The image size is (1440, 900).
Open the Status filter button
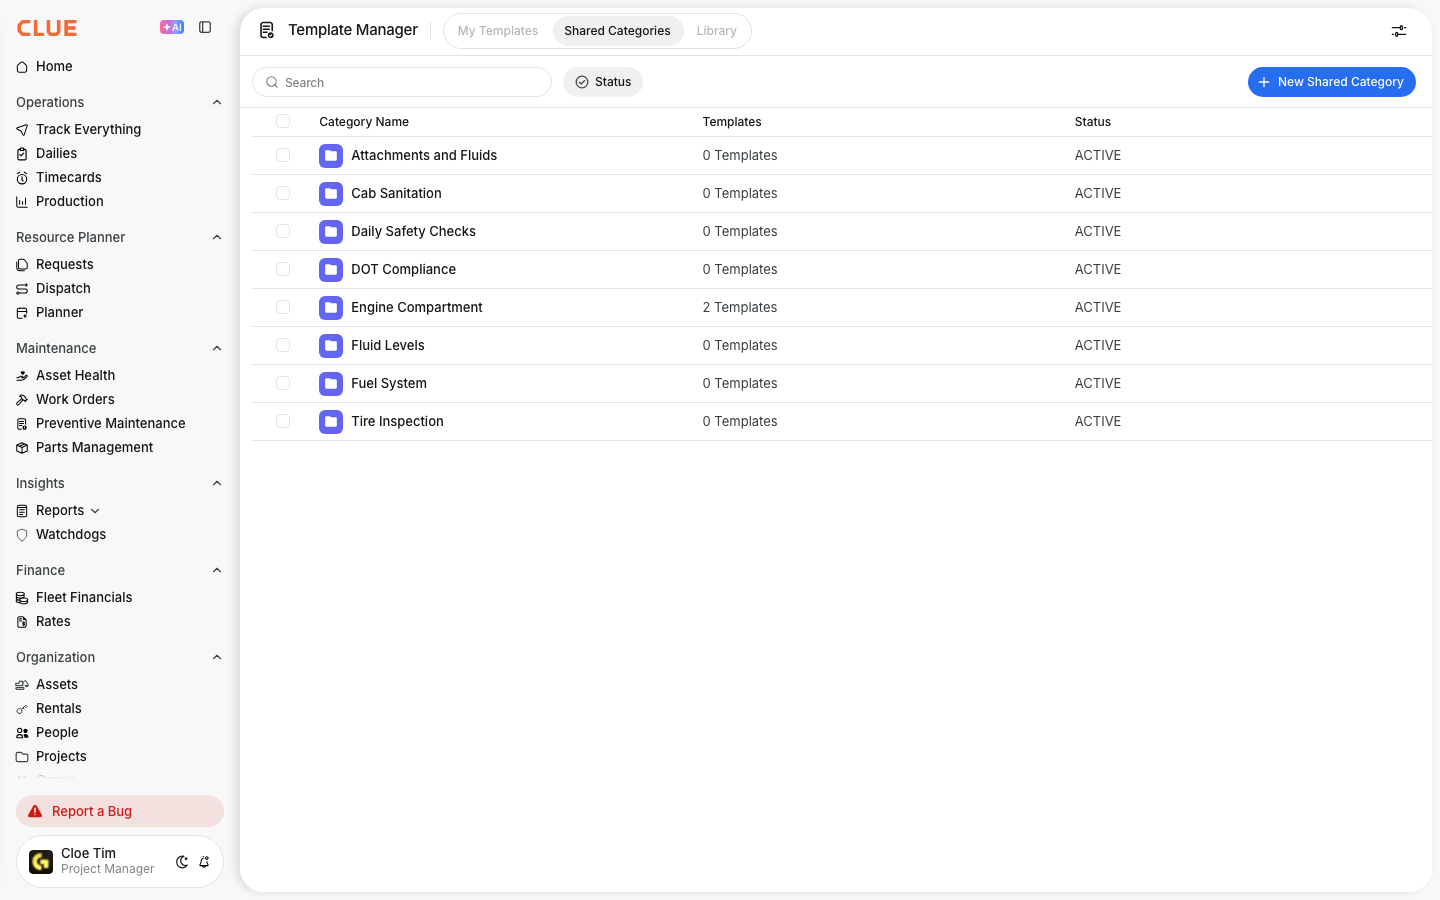(x=603, y=82)
